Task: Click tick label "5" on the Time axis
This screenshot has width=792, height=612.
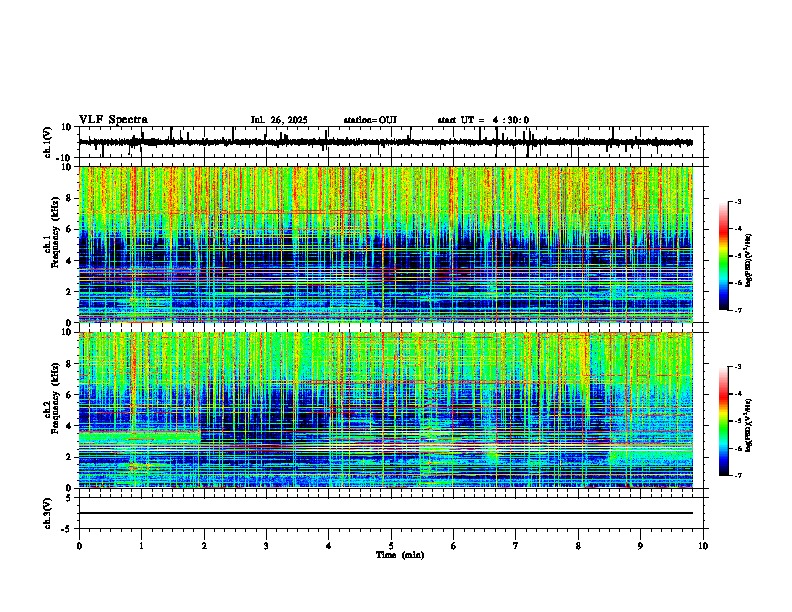Action: pos(391,546)
